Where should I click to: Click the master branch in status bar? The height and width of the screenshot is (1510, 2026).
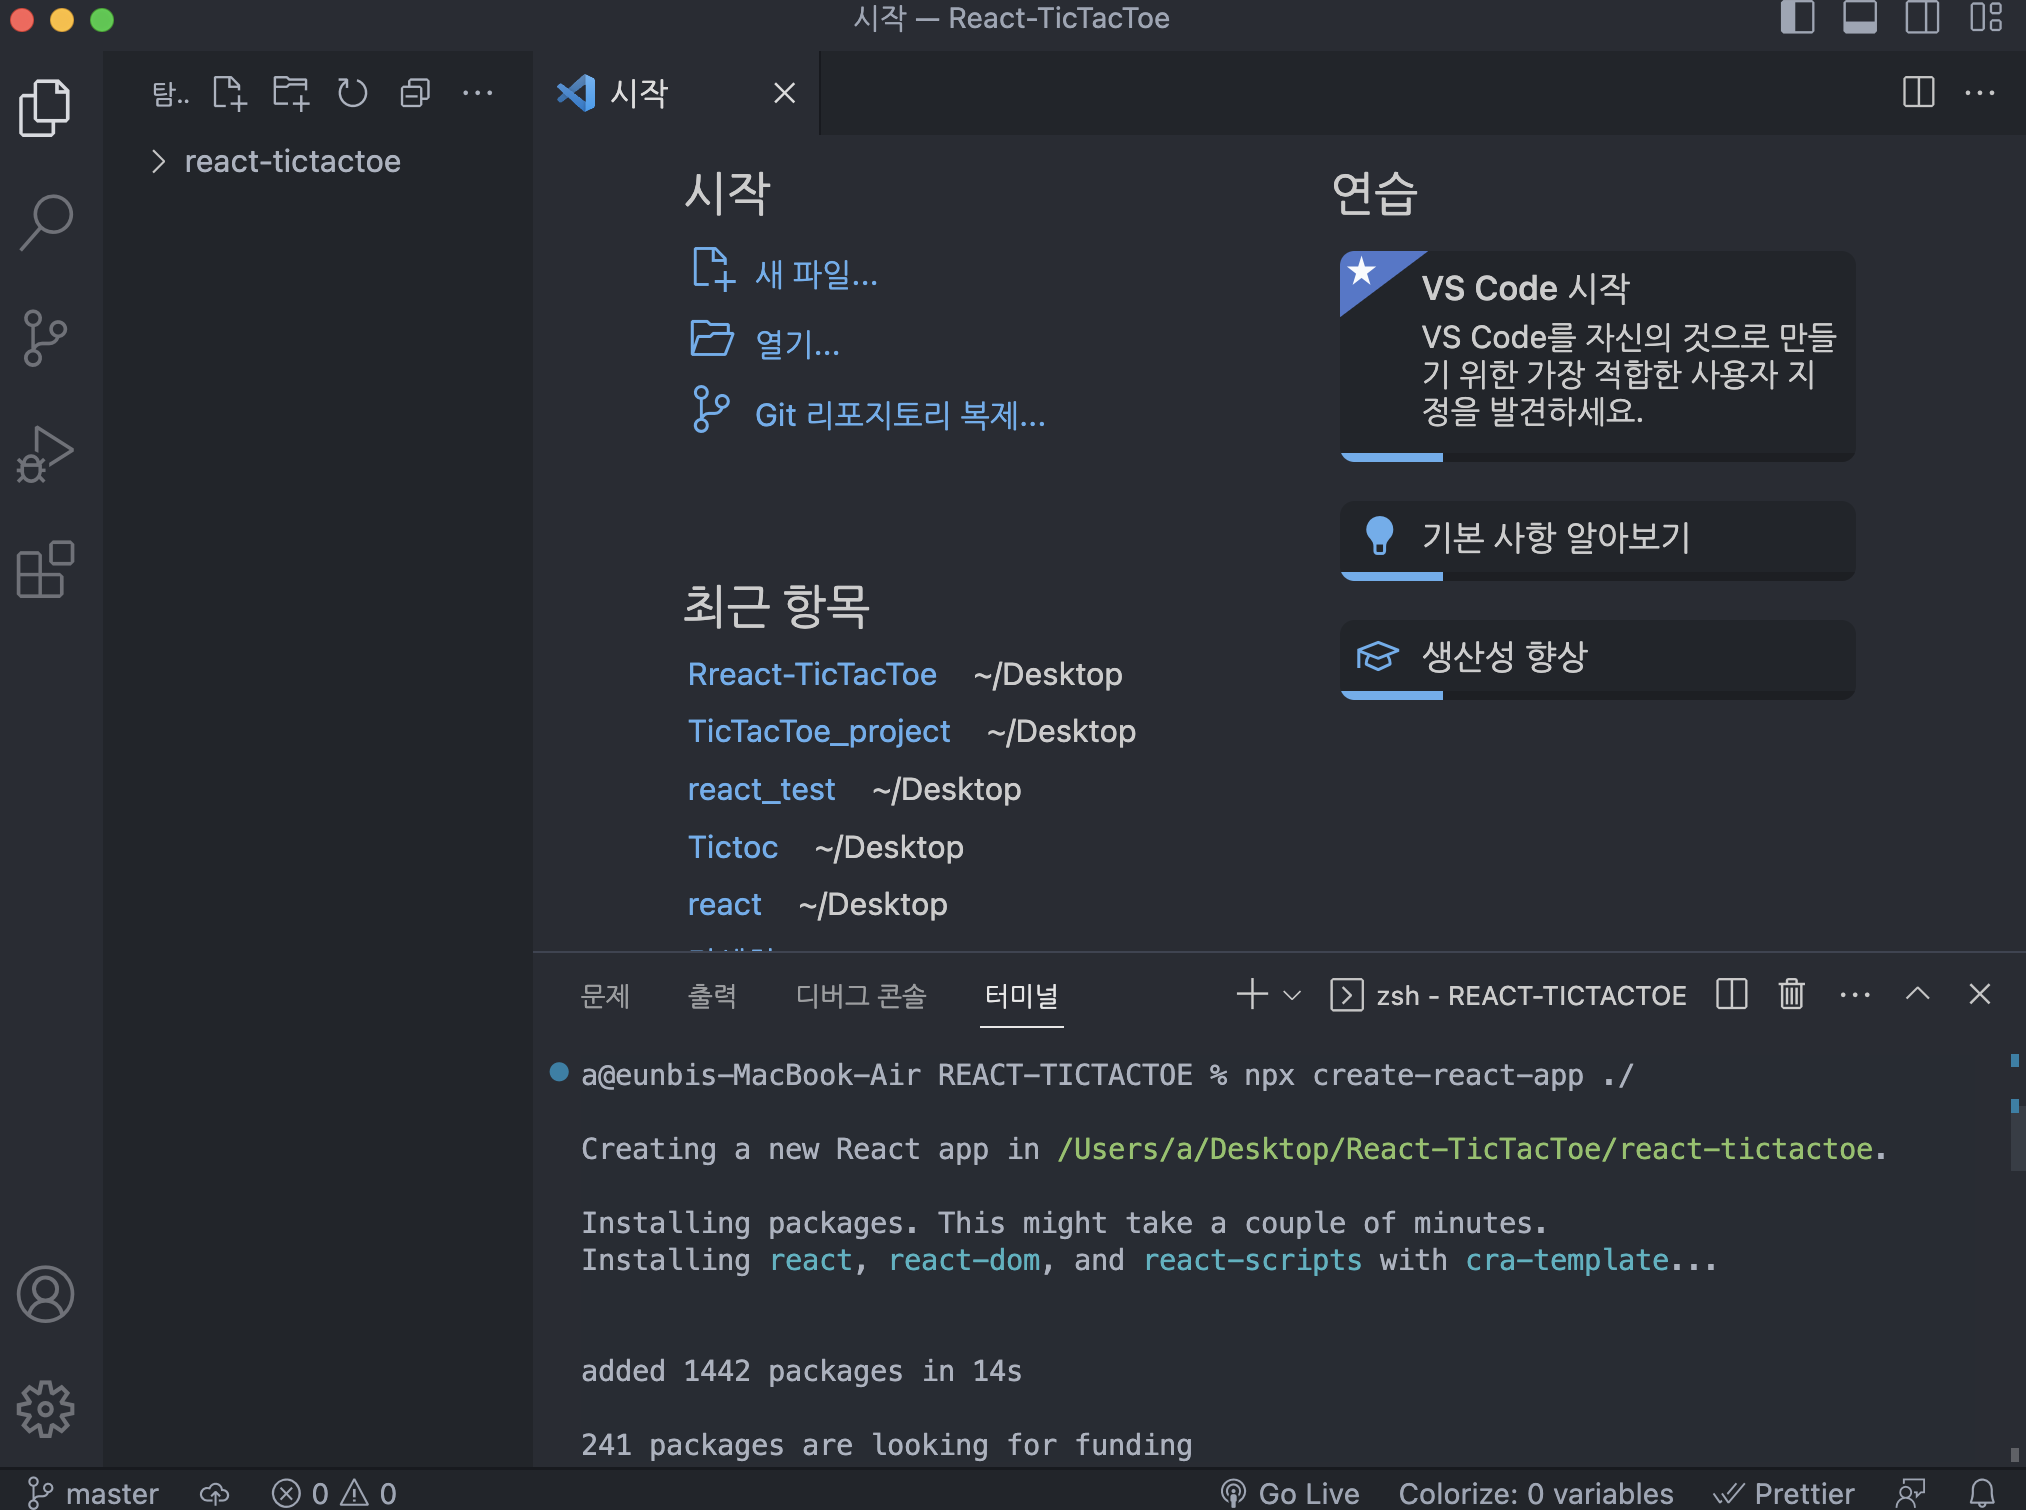click(92, 1494)
